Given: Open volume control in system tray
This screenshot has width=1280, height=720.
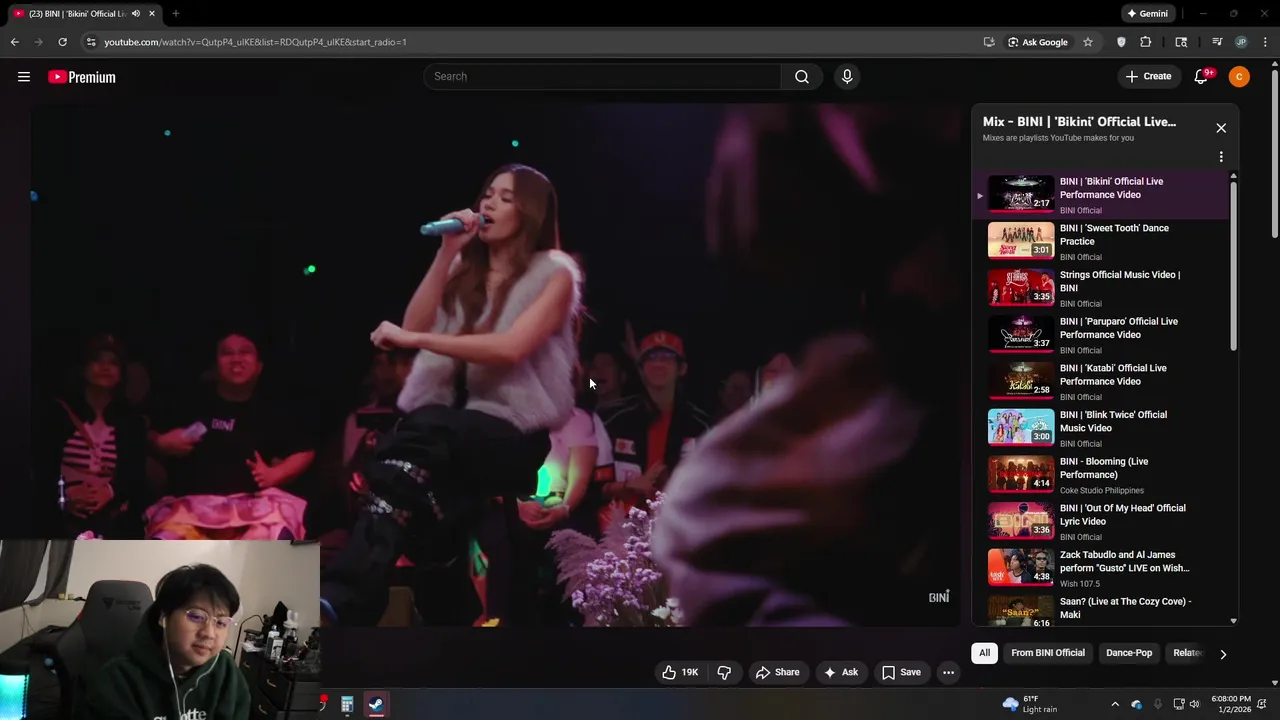Looking at the screenshot, I should pyautogui.click(x=1194, y=704).
